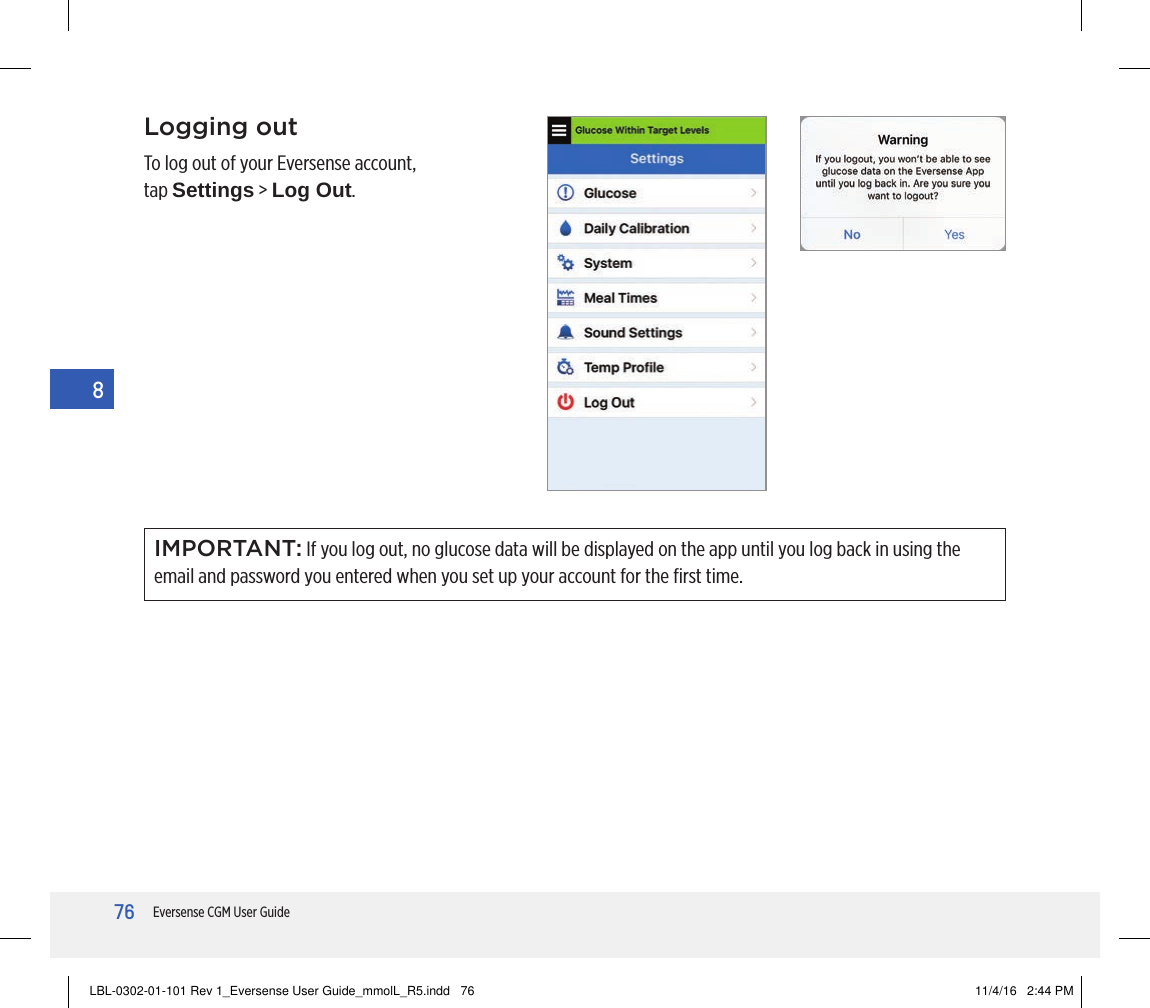Expand the Daily Calibration row chevron
1150x1008 pixels.
click(753, 228)
